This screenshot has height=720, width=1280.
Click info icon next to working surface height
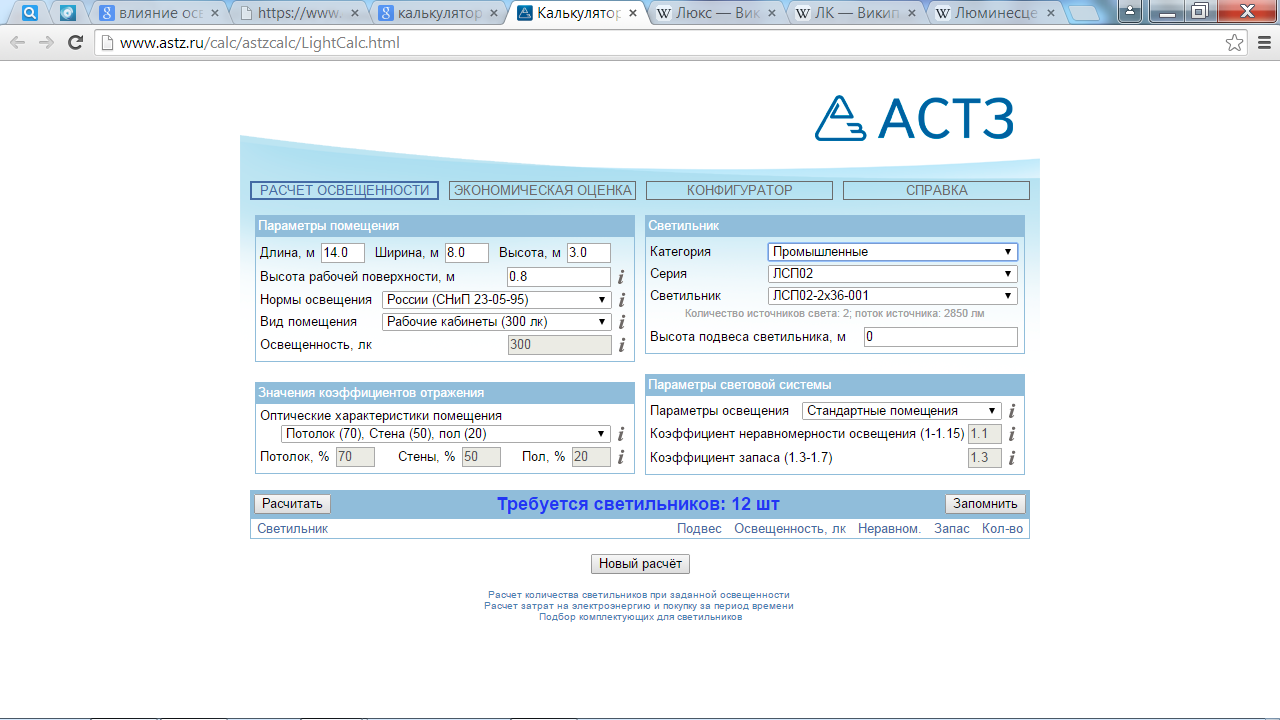coord(621,277)
